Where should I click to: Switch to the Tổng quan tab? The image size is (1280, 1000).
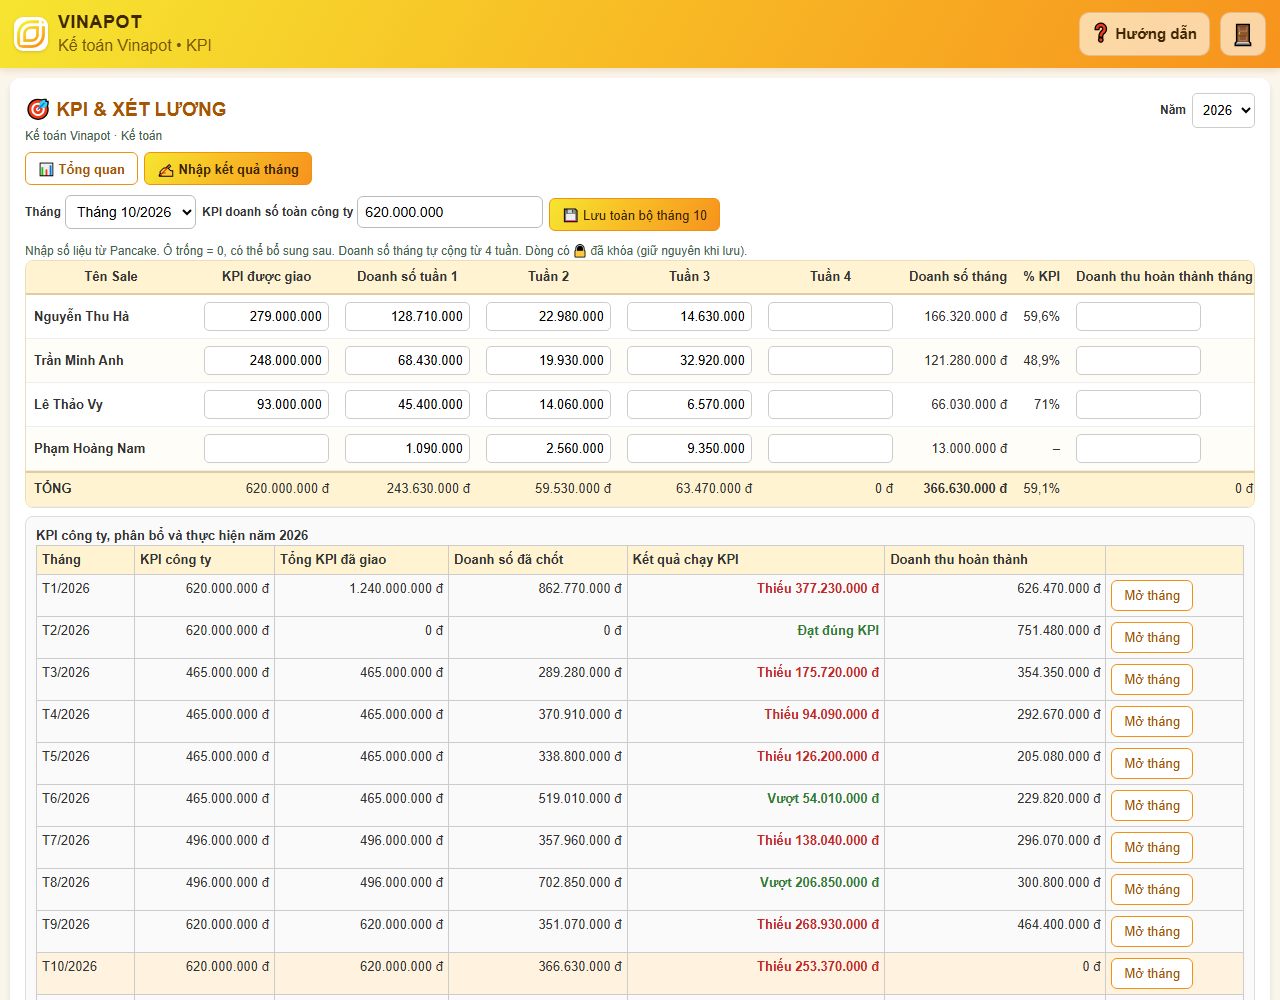[x=81, y=169]
